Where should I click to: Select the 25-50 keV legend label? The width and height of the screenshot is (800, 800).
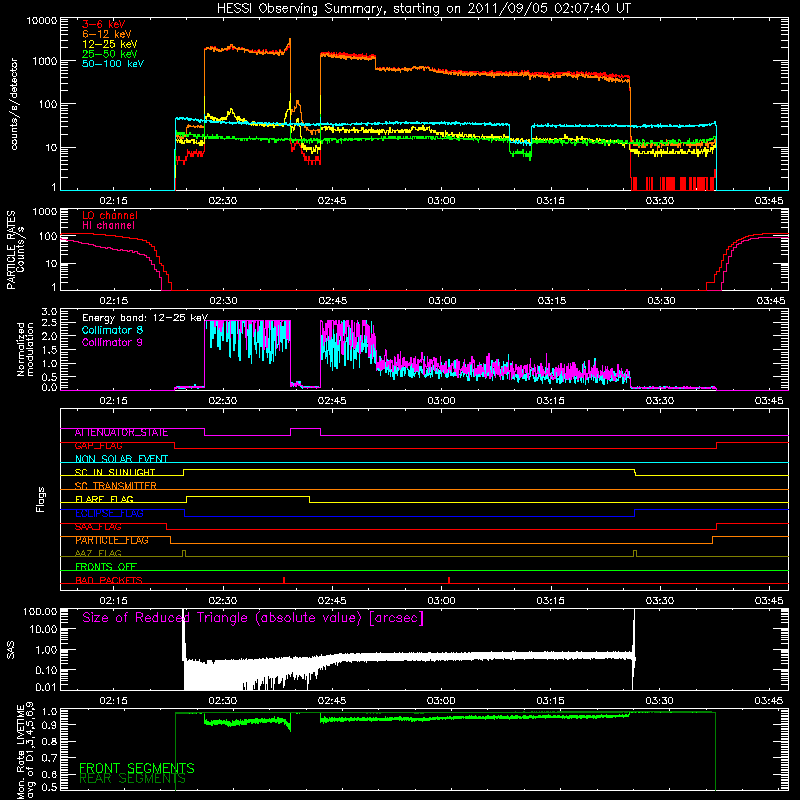(110, 54)
